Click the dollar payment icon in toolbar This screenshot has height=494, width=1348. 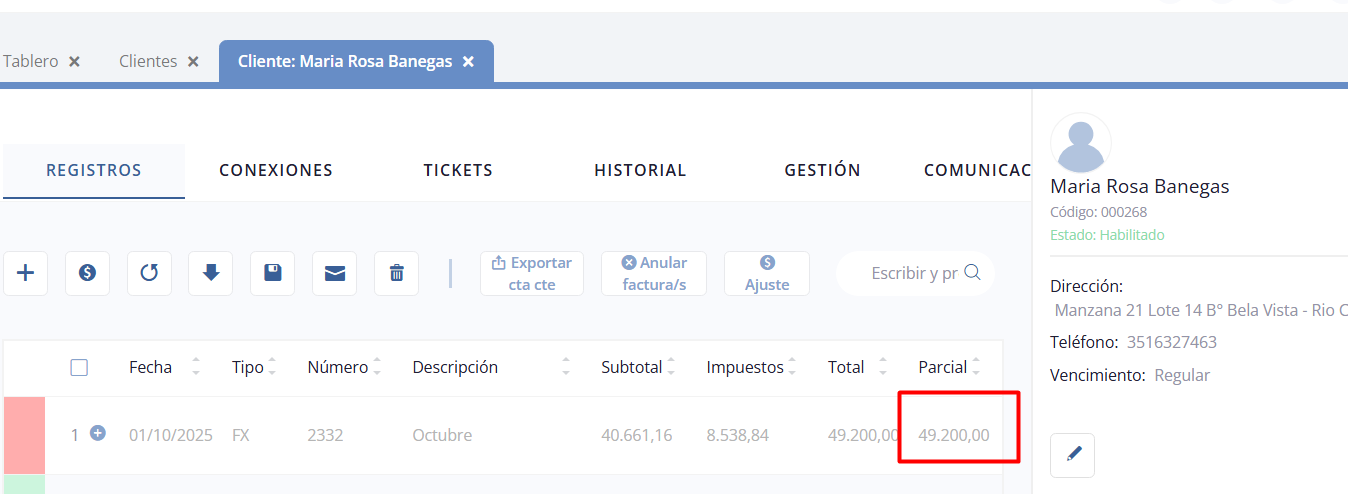click(87, 273)
